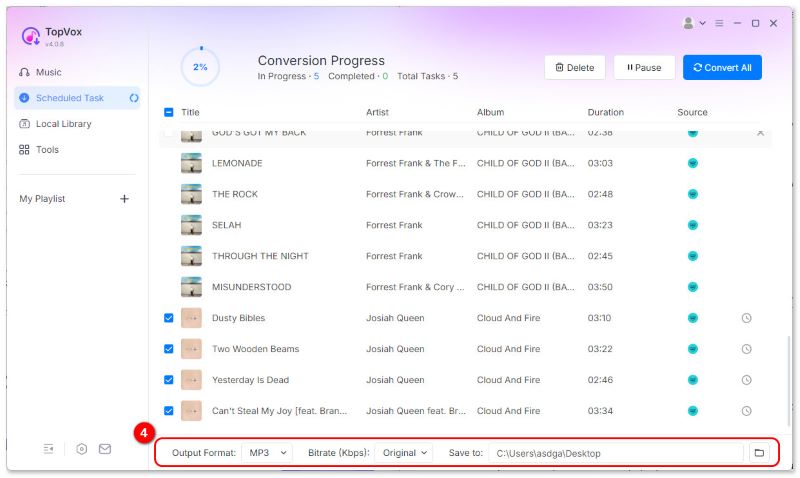Click source icon for MISUNDERSTOOD
Viewport: 800px width, 478px height.
coord(692,287)
